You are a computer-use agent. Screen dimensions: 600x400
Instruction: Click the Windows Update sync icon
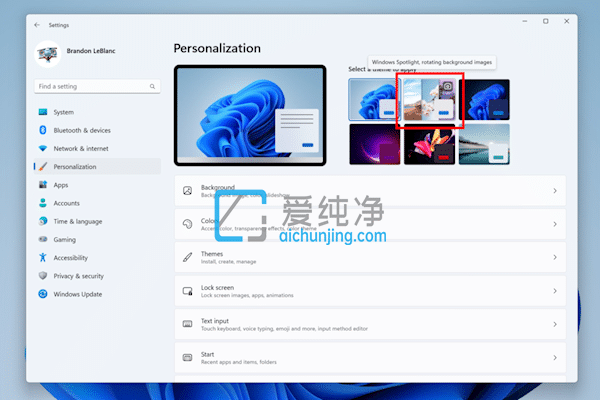click(43, 294)
